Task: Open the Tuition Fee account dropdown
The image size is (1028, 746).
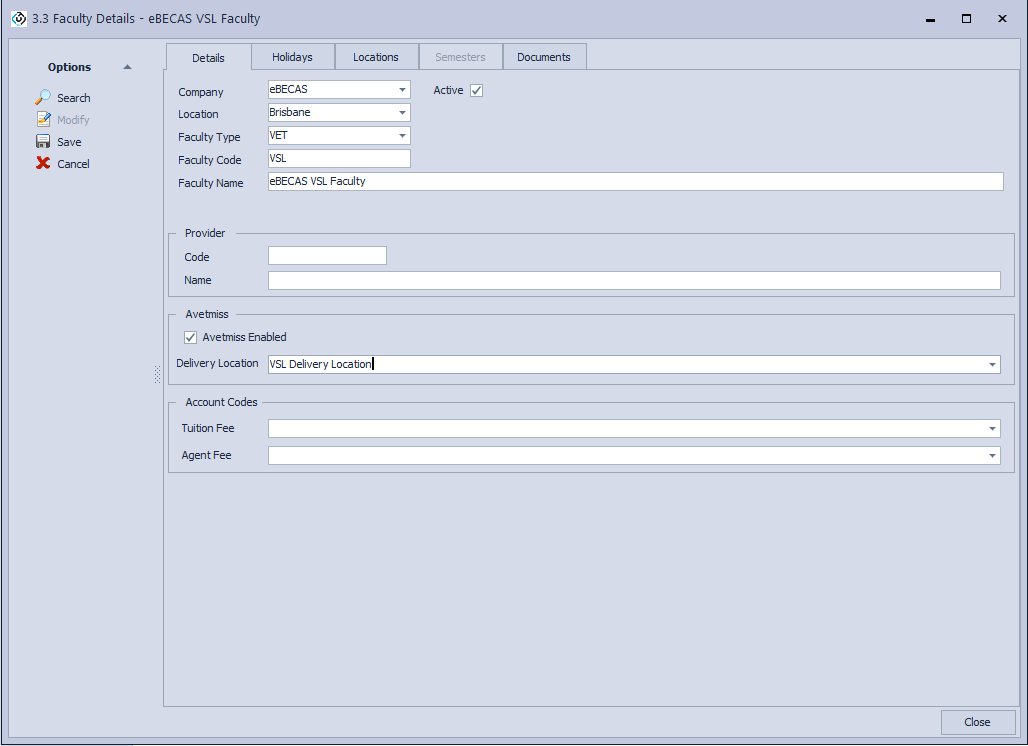Action: pyautogui.click(x=992, y=429)
